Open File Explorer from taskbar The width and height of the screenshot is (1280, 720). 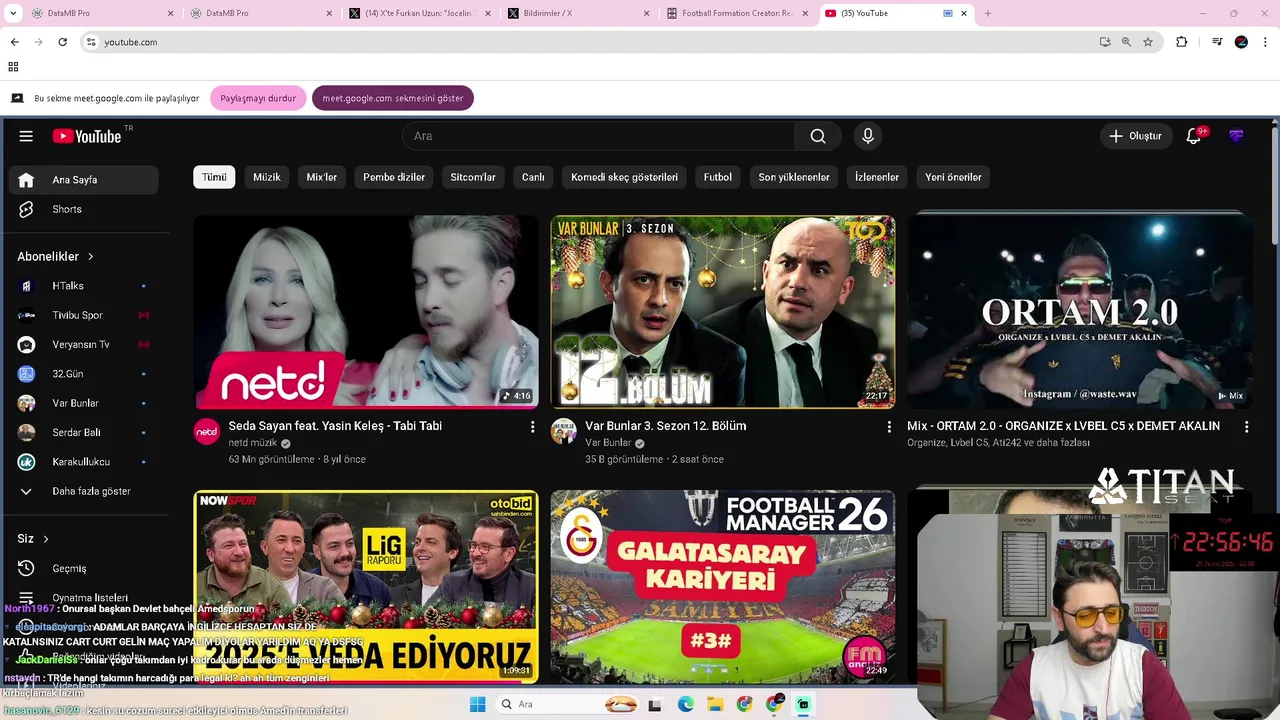point(715,704)
